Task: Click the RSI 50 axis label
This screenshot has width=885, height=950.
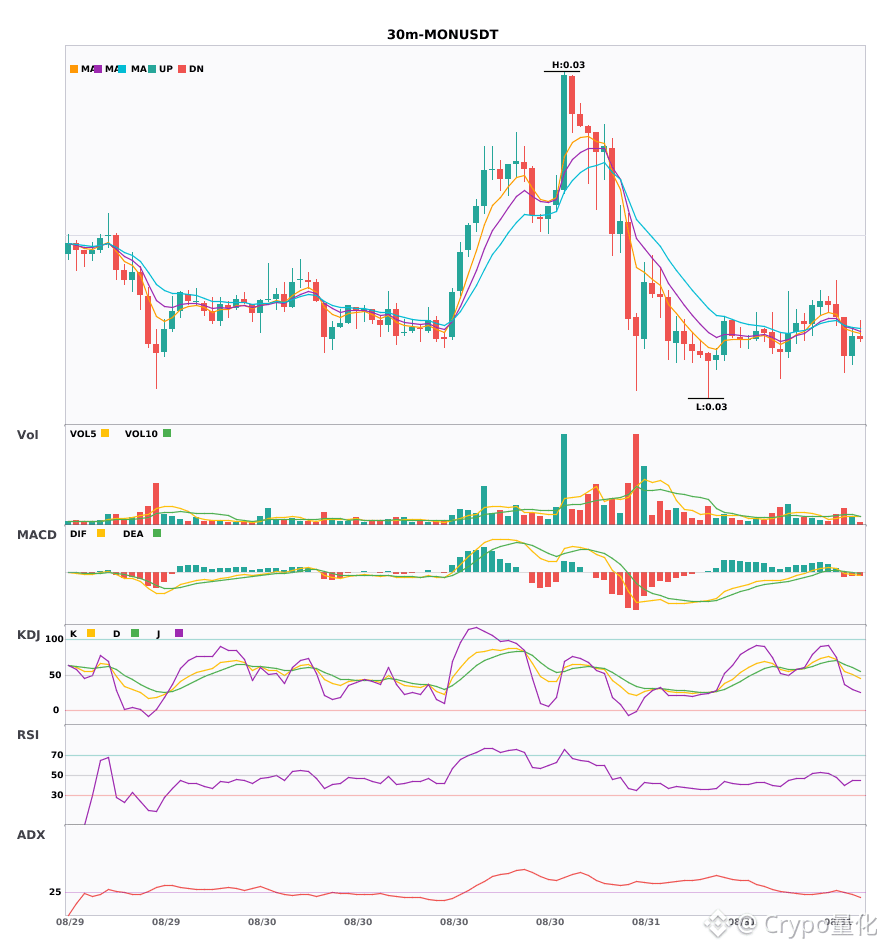Action: pyautogui.click(x=57, y=775)
